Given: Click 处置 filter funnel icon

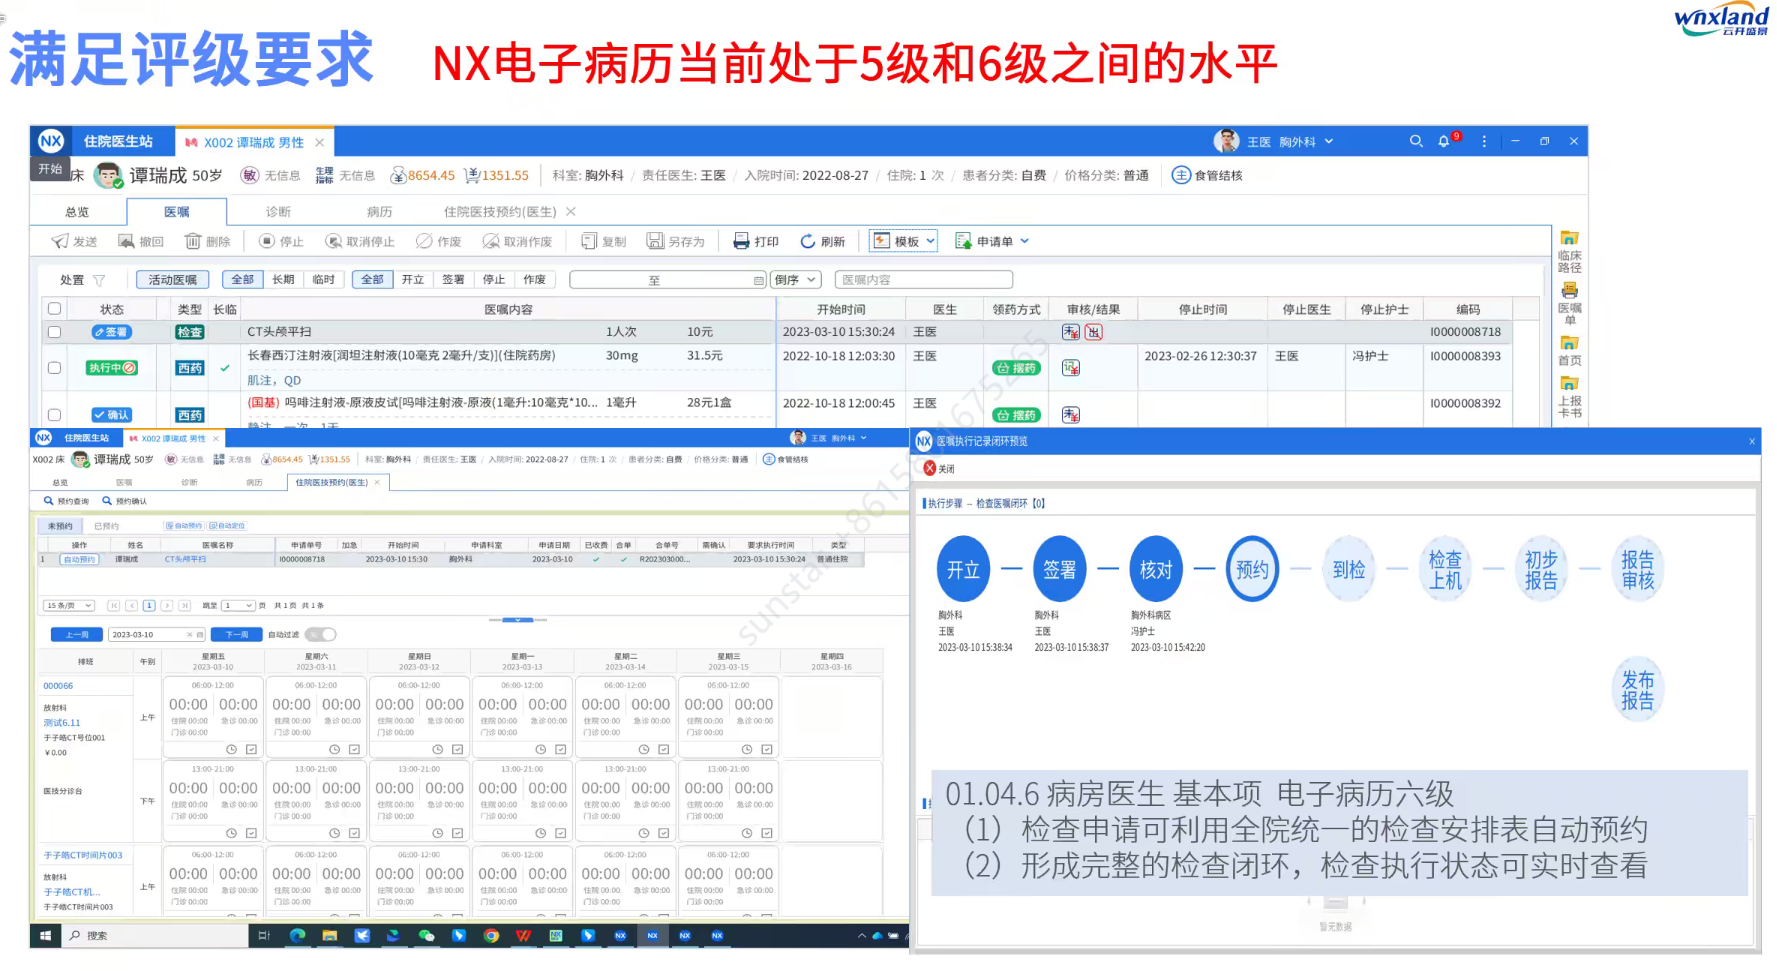Looking at the screenshot, I should (x=99, y=280).
